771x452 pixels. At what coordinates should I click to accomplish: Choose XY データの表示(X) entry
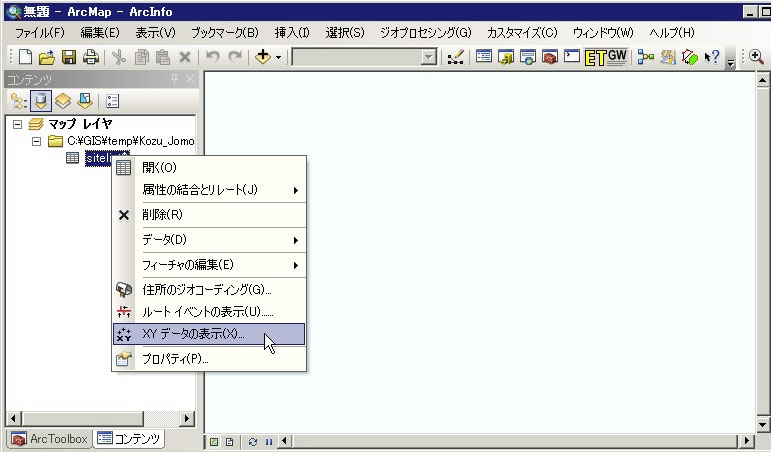209,334
